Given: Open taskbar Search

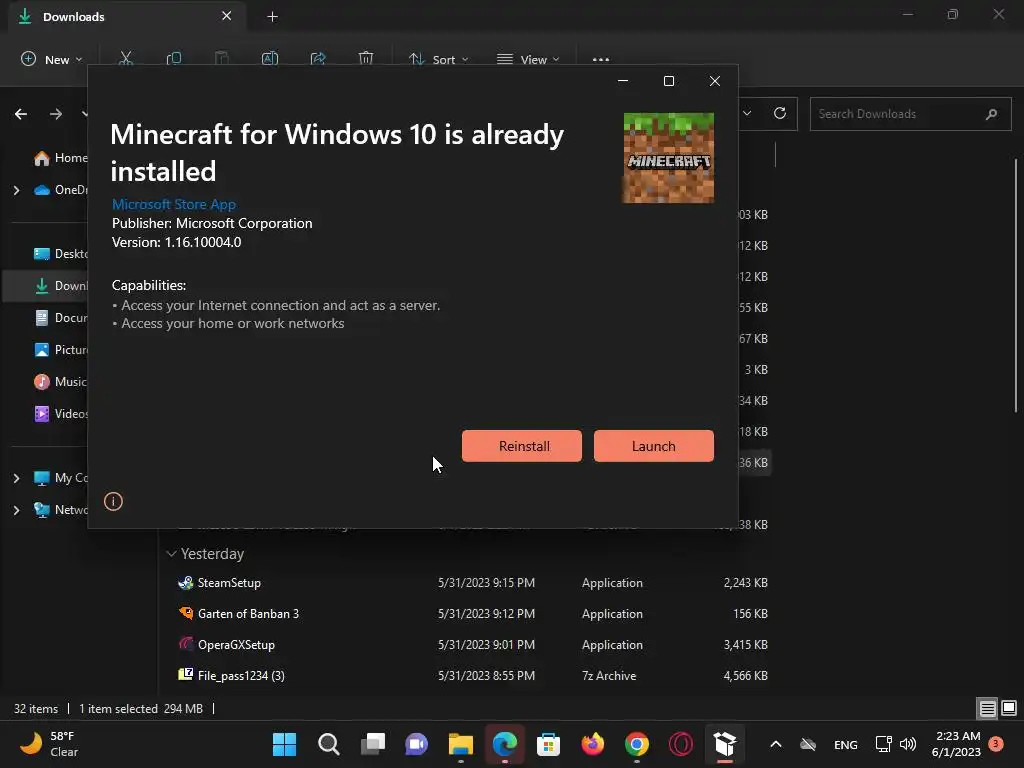Looking at the screenshot, I should coord(328,744).
